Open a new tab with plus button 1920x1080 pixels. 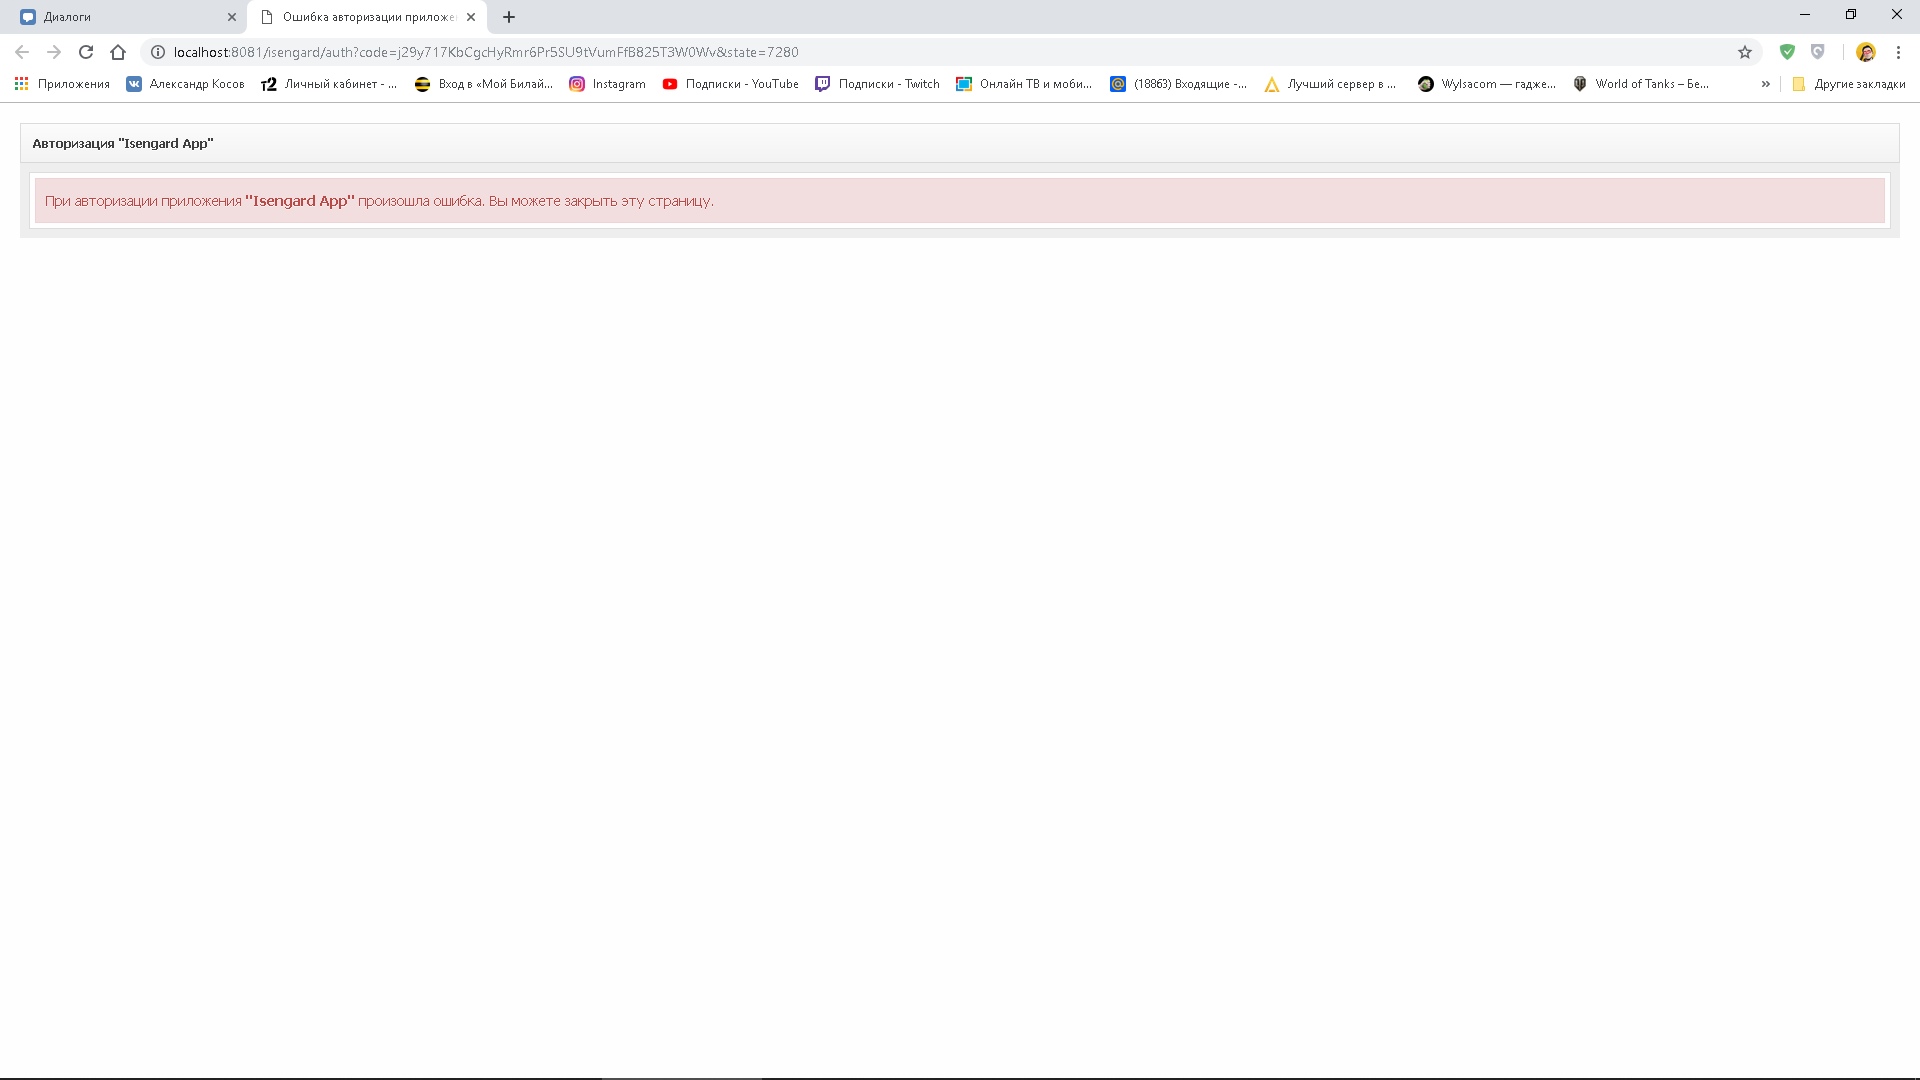pyautogui.click(x=509, y=17)
